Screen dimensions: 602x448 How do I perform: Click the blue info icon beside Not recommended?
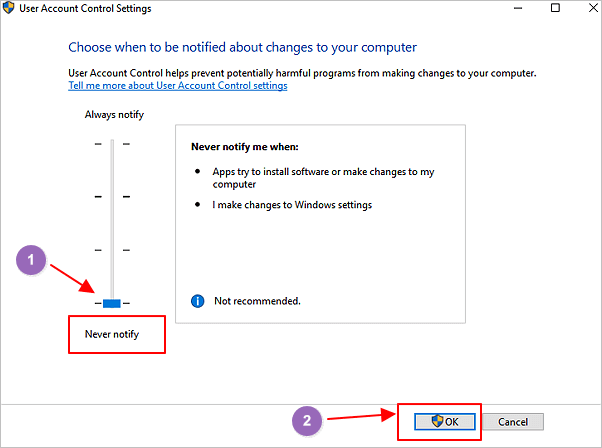(x=197, y=300)
